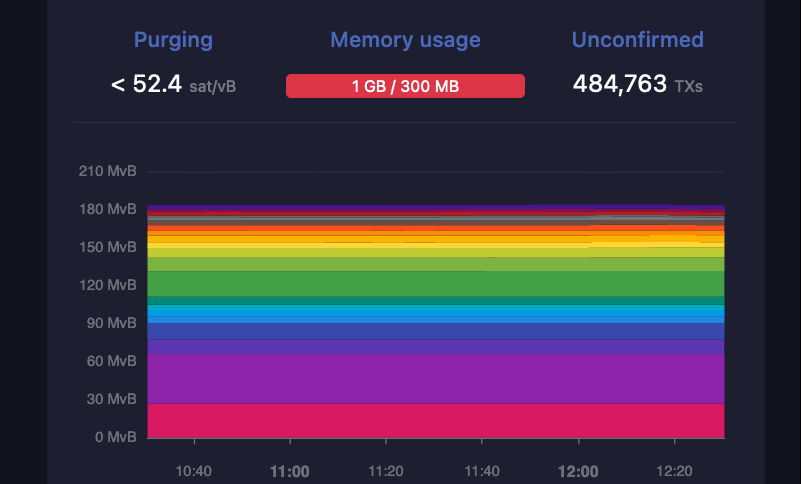Select the 120 MvB axis label

(x=108, y=285)
